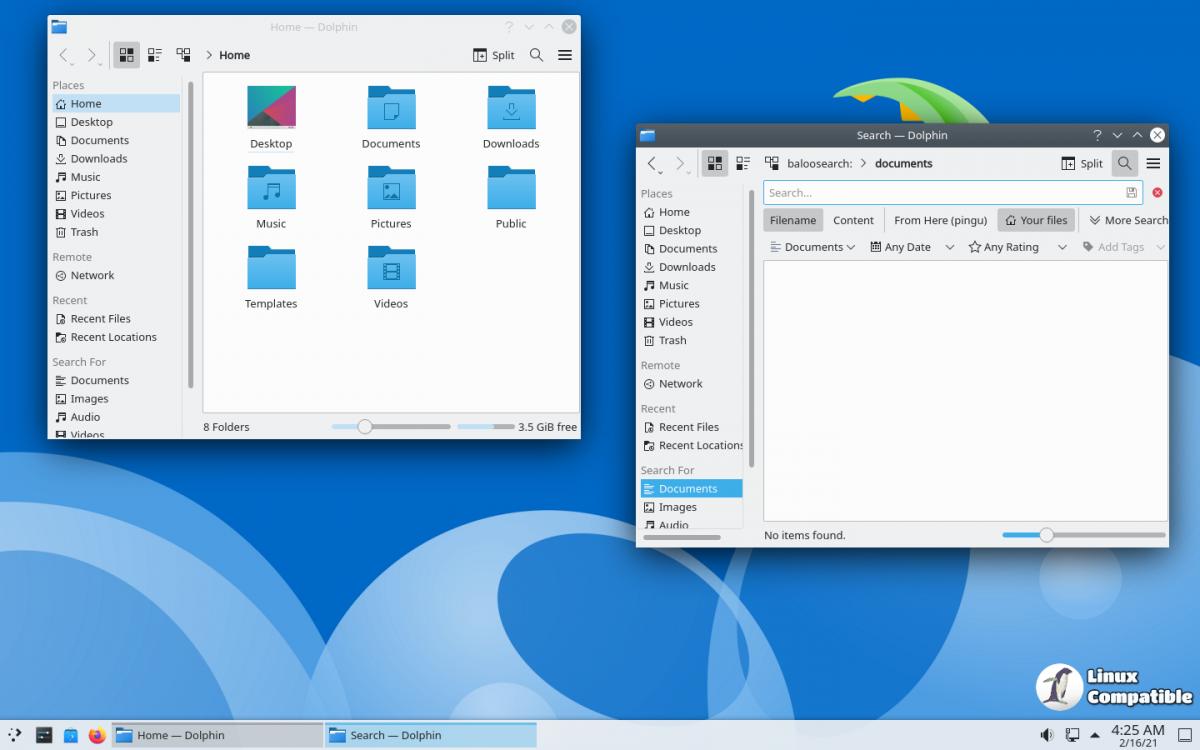The width and height of the screenshot is (1200, 750).
Task: Select Trash in Home window Places panel
Action: 84,232
